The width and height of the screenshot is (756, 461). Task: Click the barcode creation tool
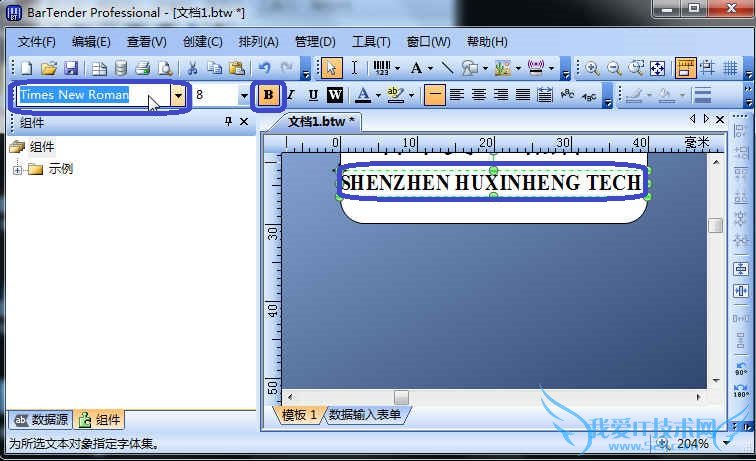[x=382, y=68]
